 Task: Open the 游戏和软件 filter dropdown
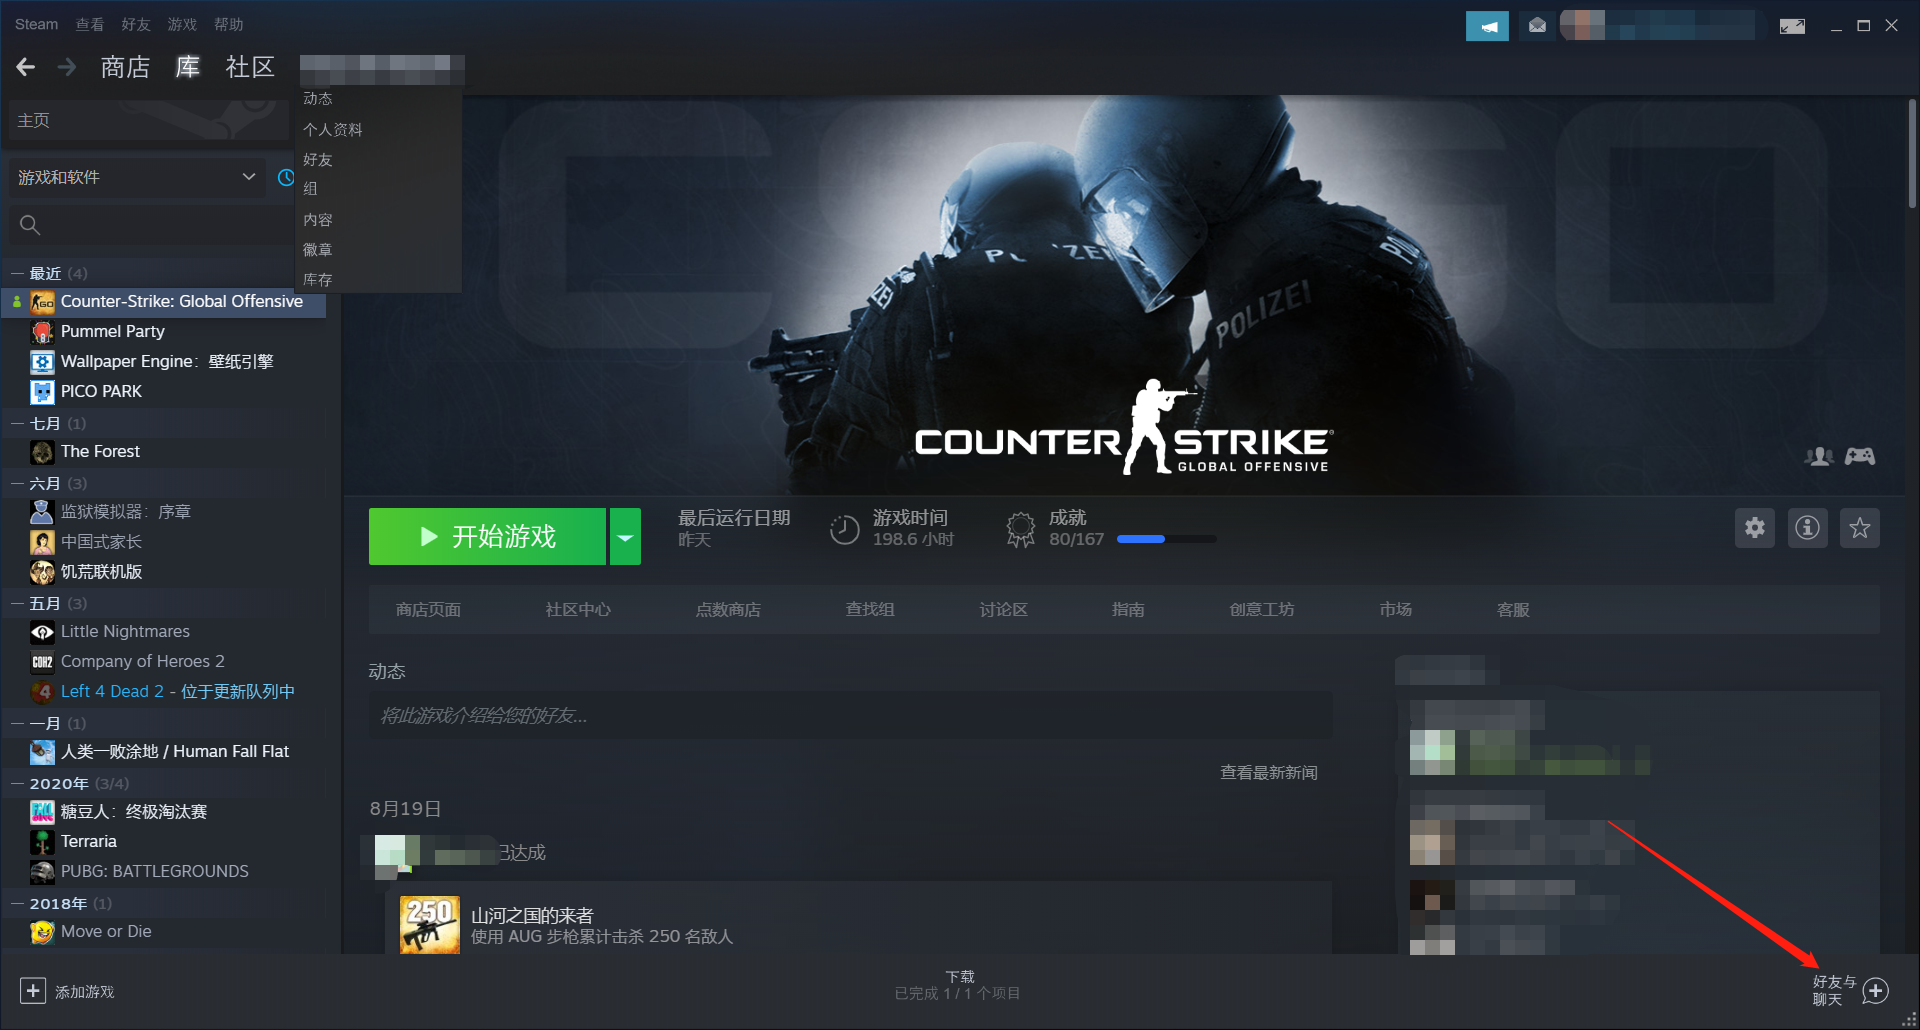(x=137, y=177)
